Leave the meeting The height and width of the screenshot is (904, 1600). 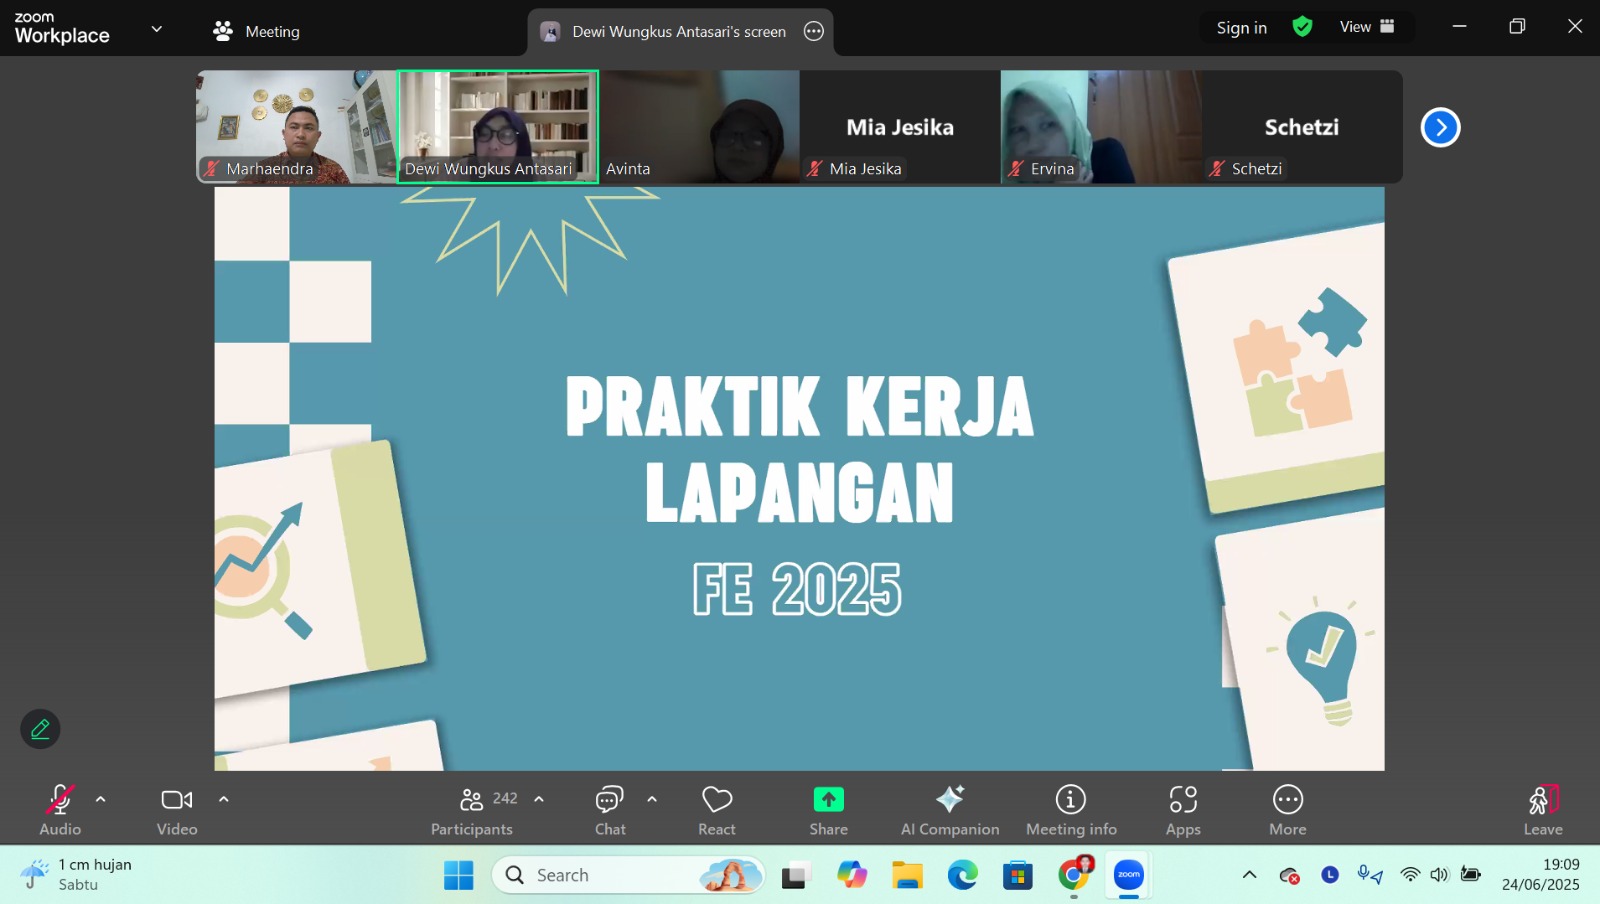(1542, 810)
